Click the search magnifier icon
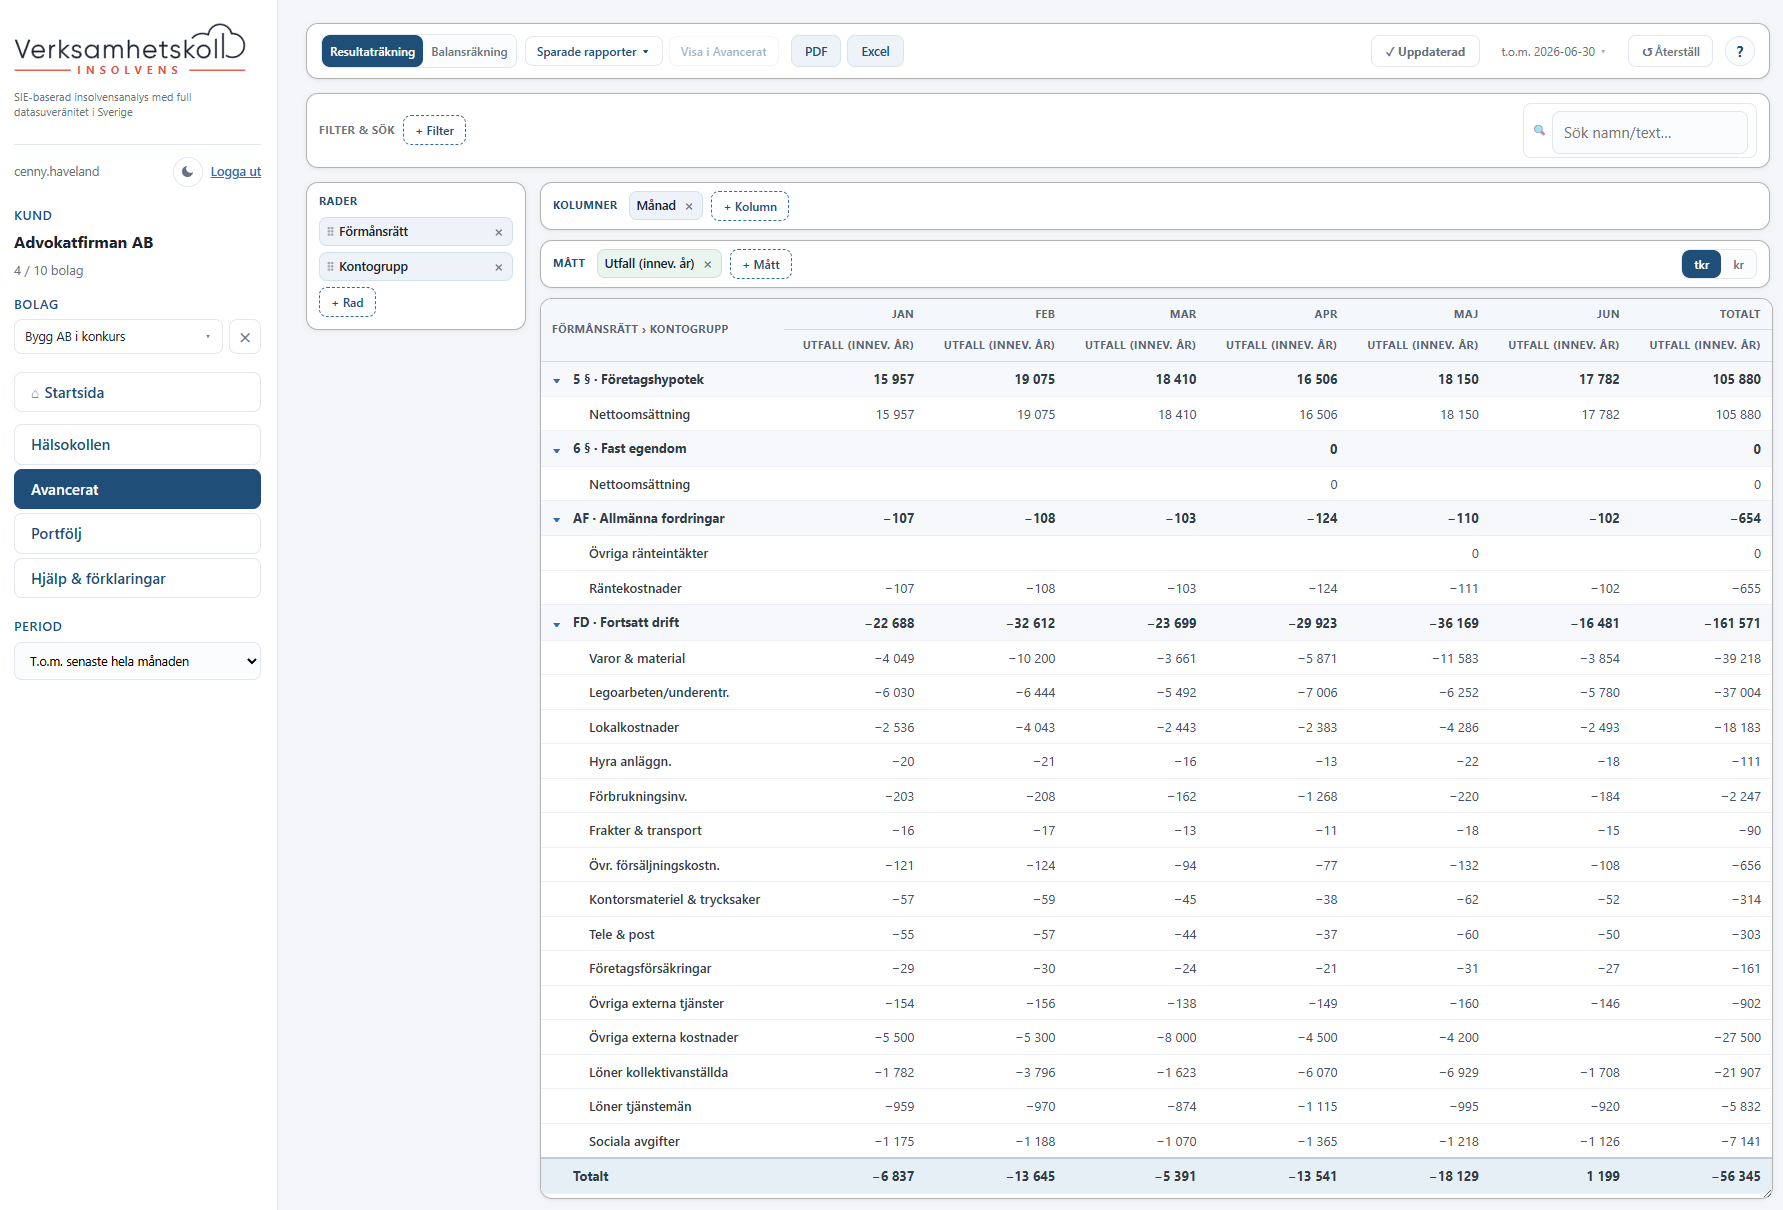This screenshot has height=1210, width=1783. coord(1539,130)
